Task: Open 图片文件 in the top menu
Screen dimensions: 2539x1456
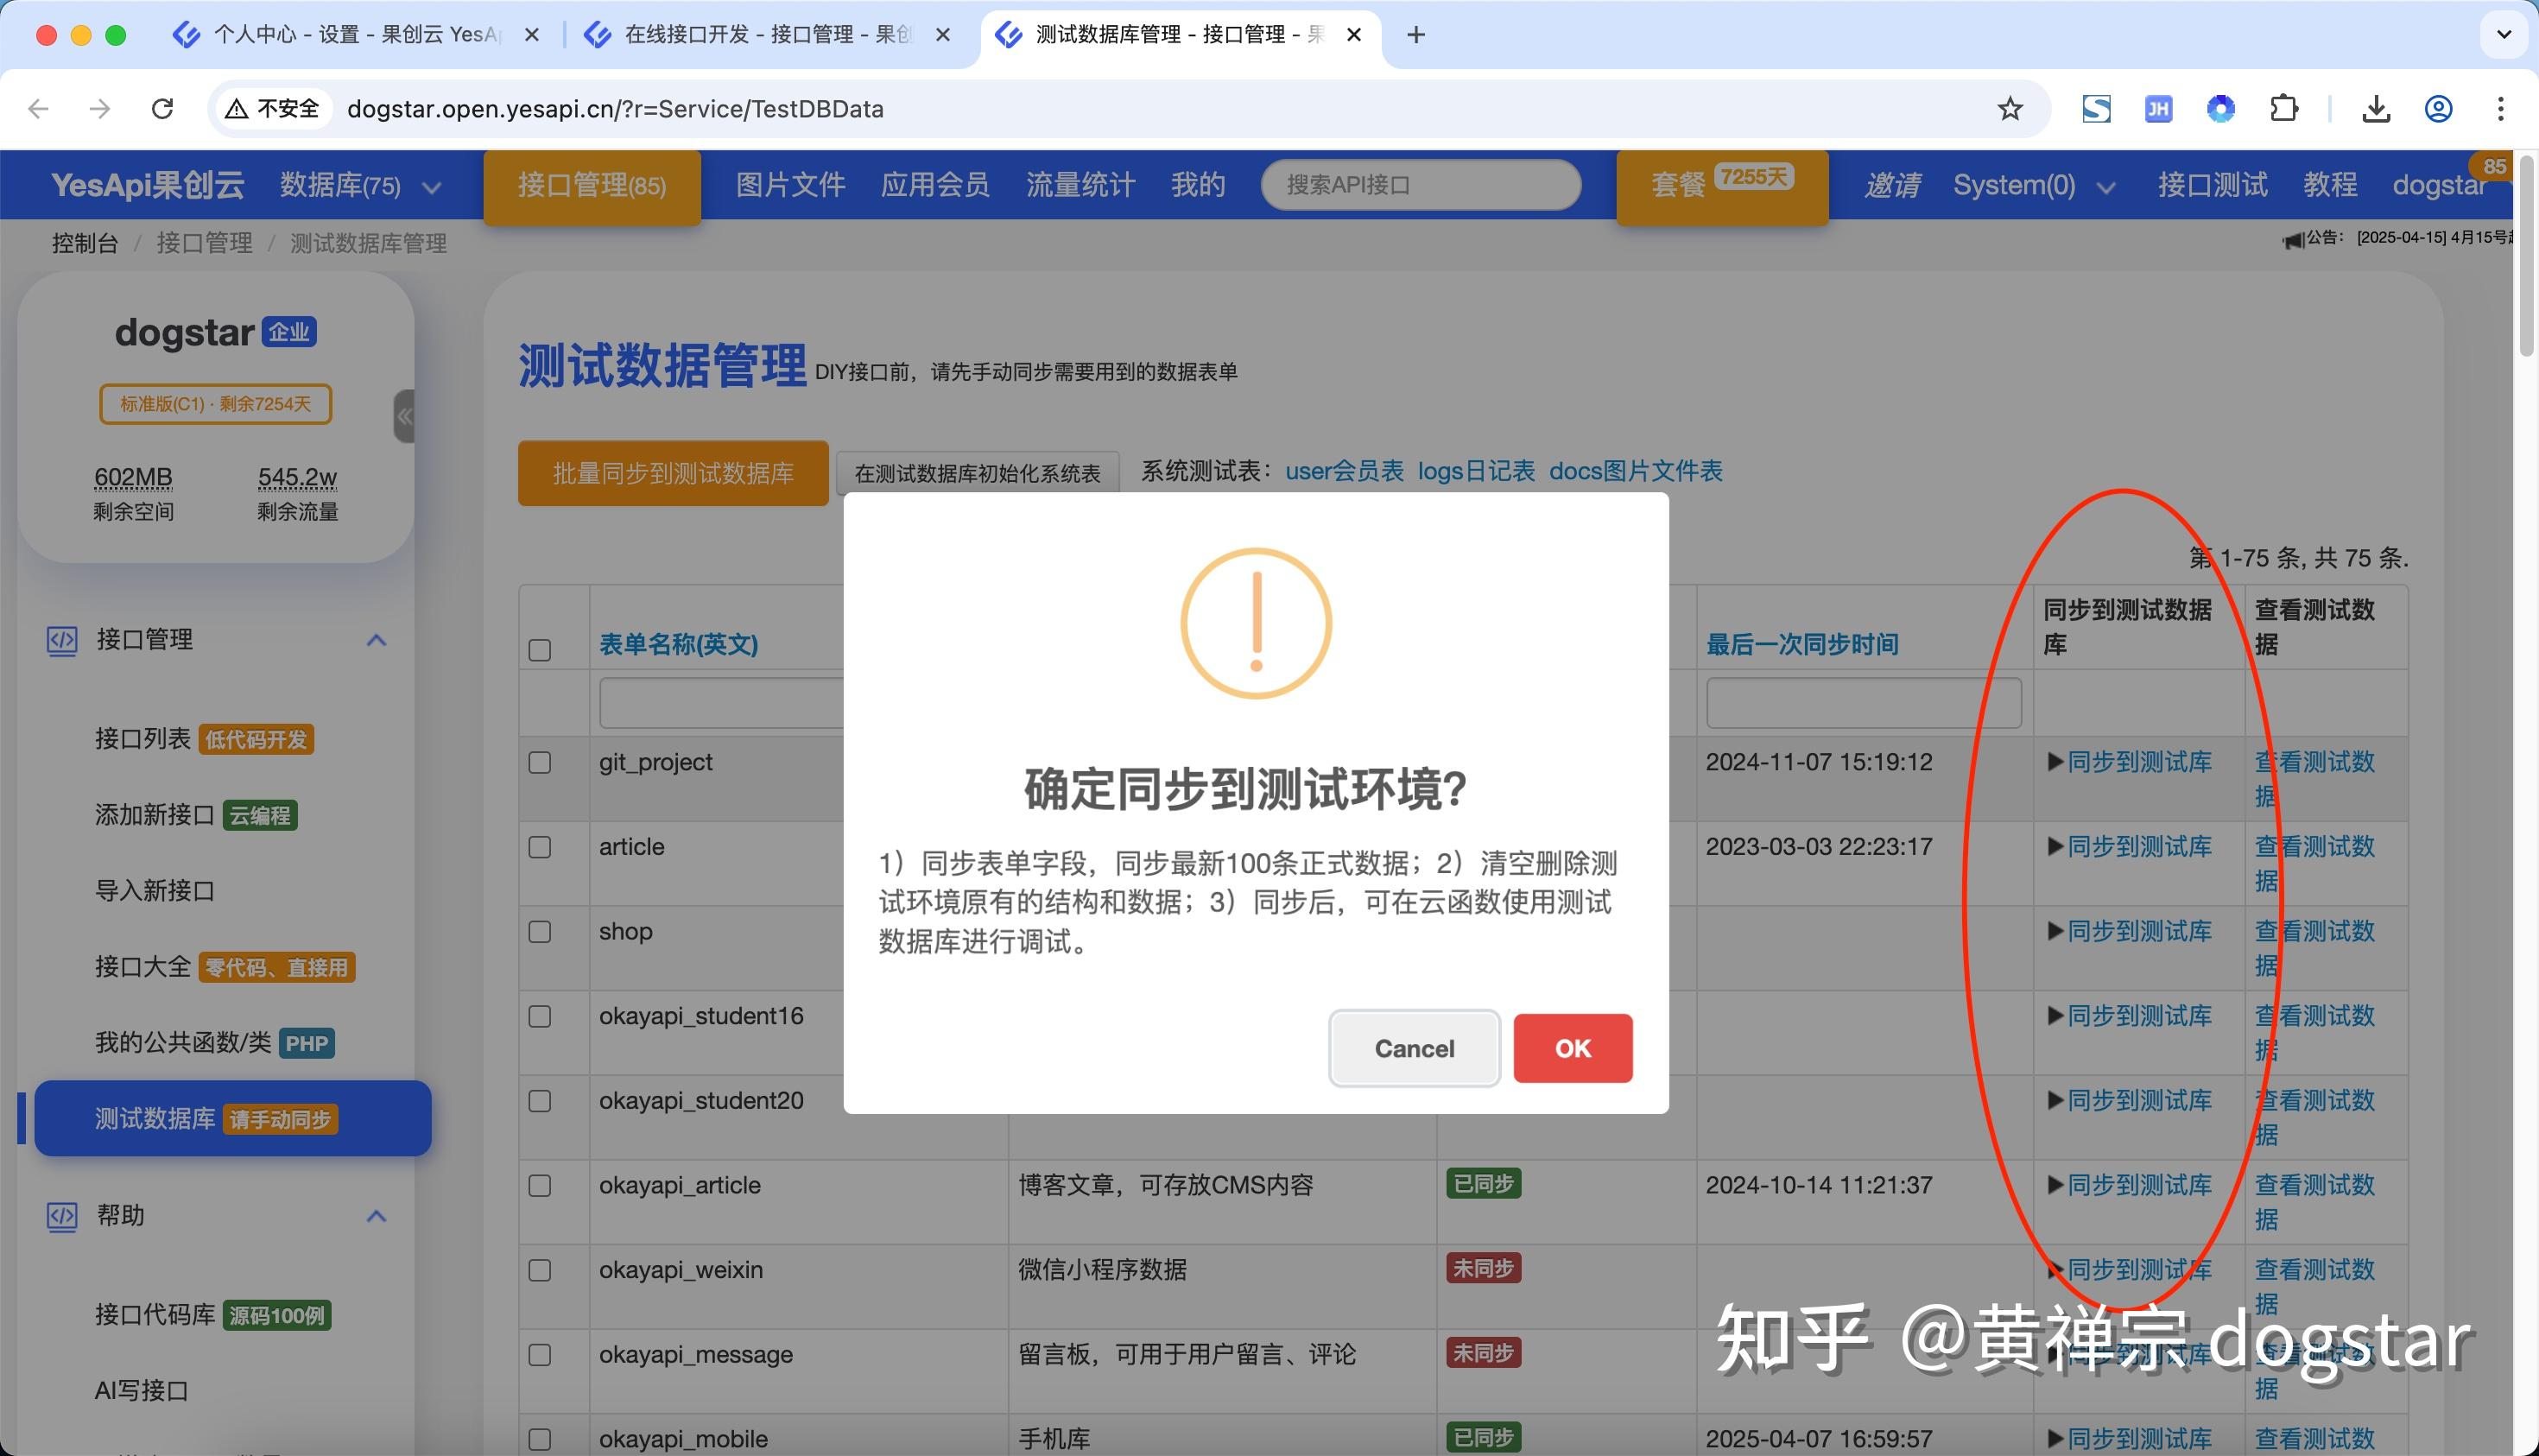Action: pyautogui.click(x=789, y=184)
